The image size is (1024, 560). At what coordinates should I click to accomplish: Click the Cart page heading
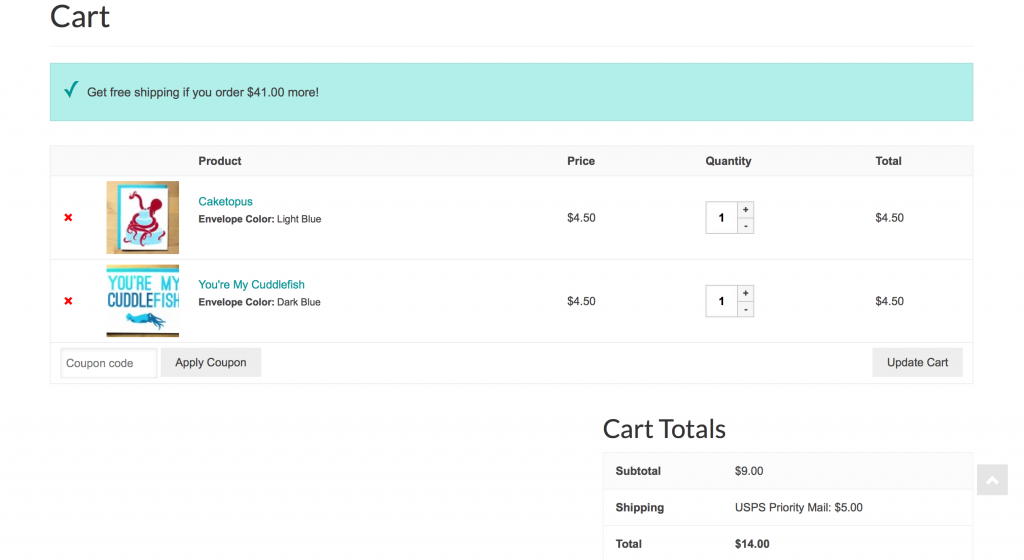(80, 16)
